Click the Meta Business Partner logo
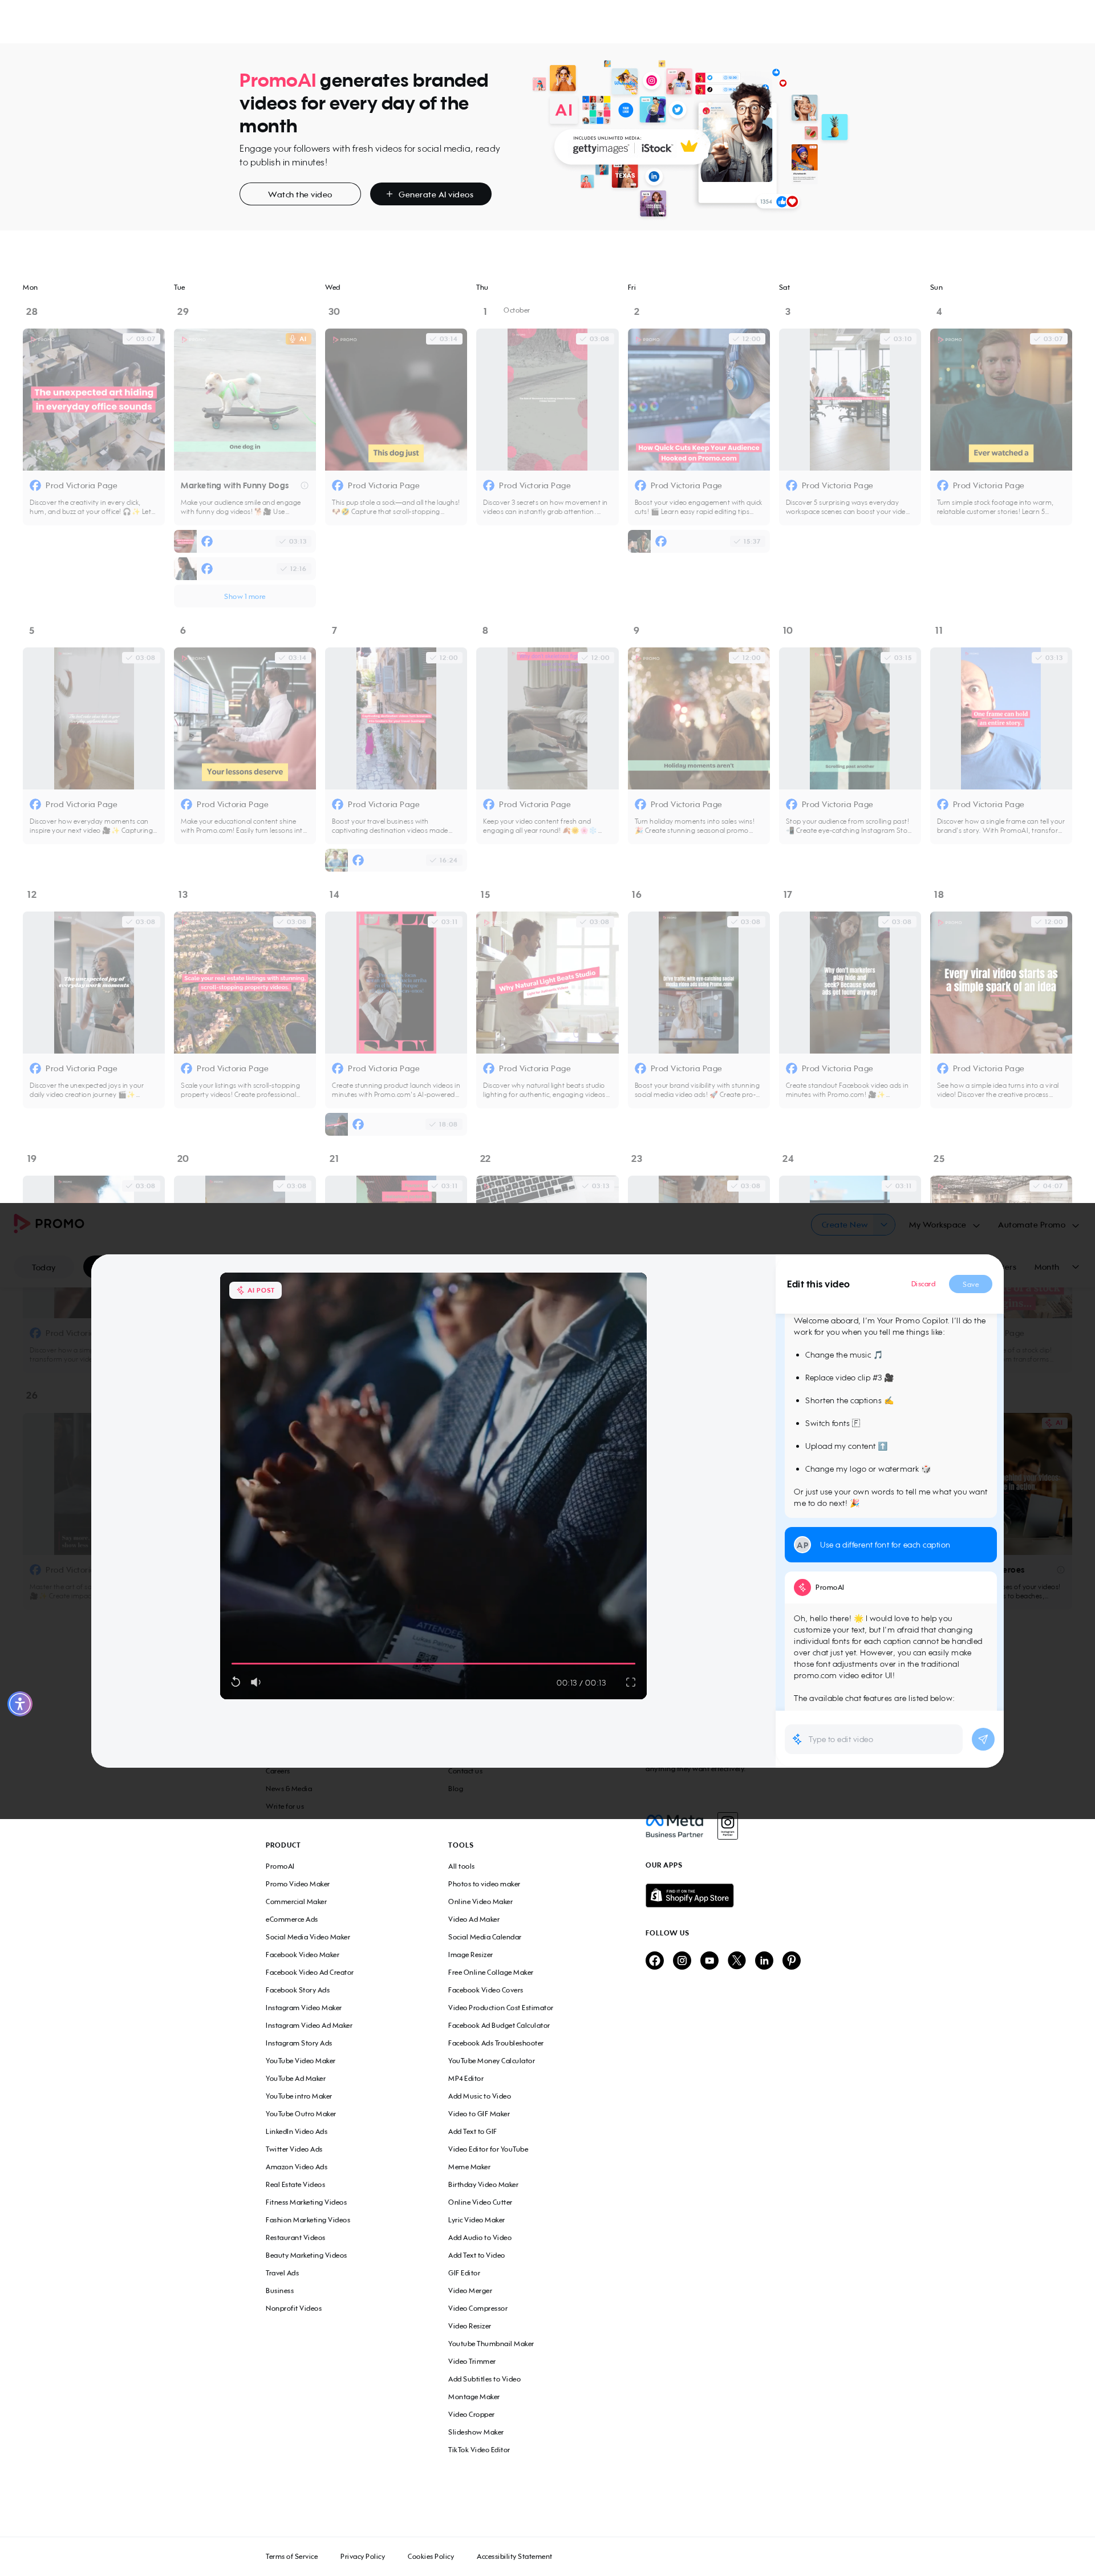 click(x=675, y=1826)
